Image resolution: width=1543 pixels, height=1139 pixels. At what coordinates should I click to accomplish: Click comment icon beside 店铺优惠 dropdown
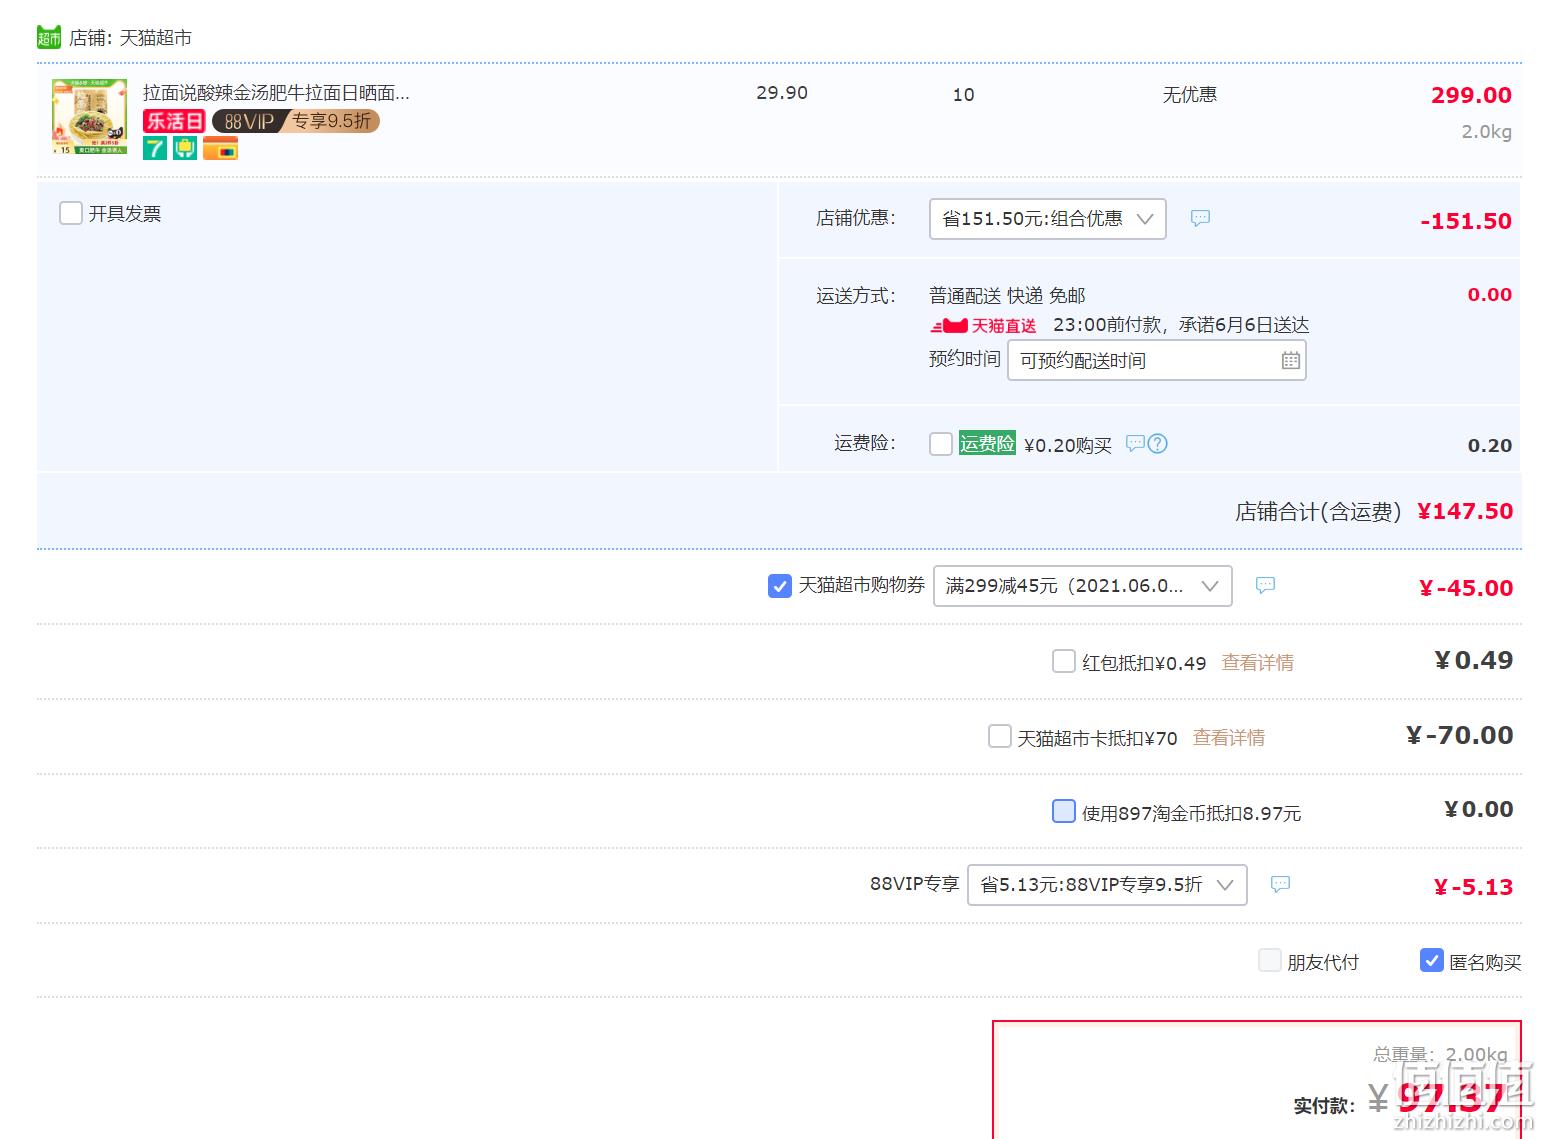(x=1200, y=218)
